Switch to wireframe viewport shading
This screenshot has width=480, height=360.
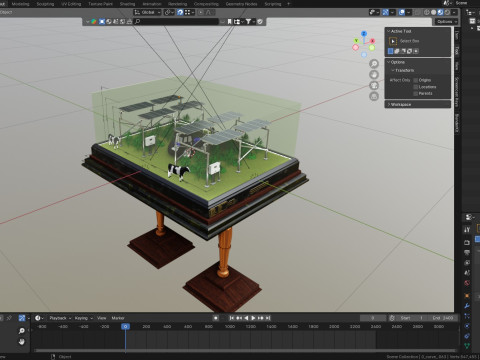pos(427,12)
